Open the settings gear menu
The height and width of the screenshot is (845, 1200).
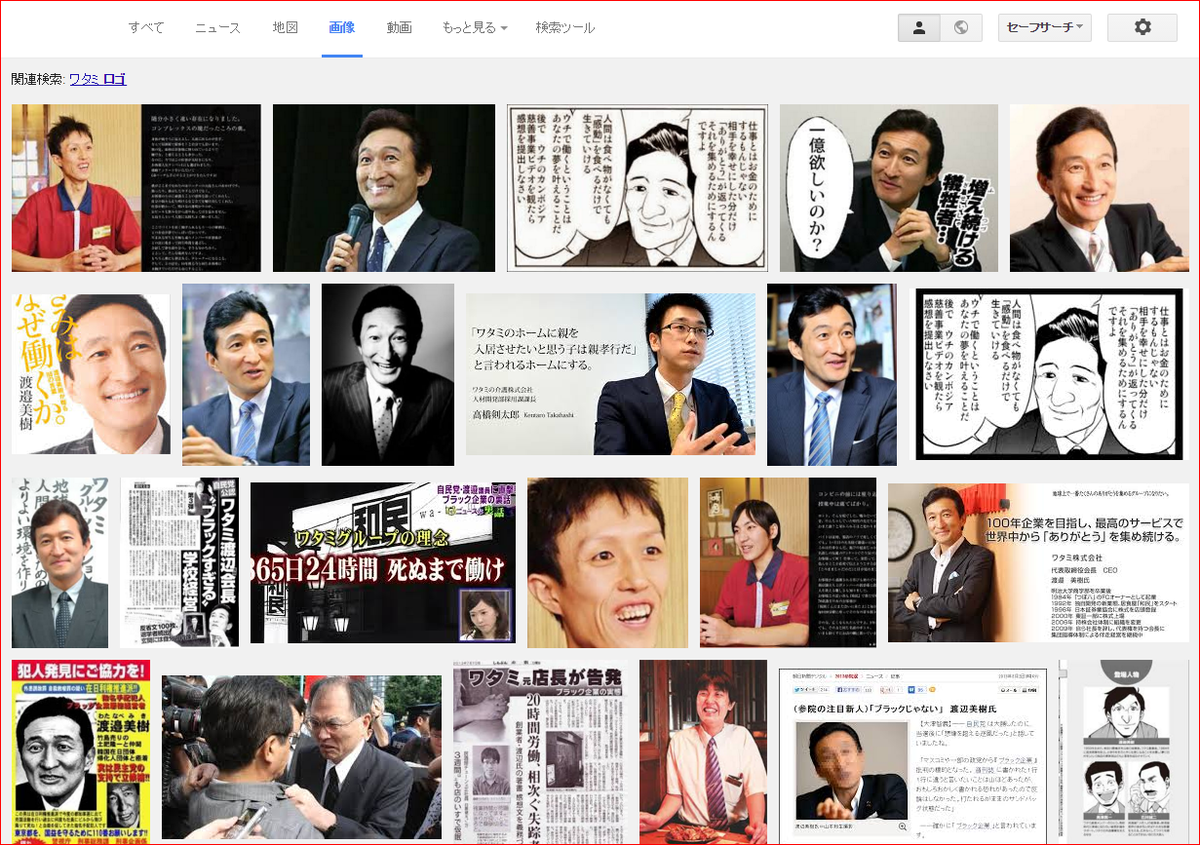point(1142,28)
